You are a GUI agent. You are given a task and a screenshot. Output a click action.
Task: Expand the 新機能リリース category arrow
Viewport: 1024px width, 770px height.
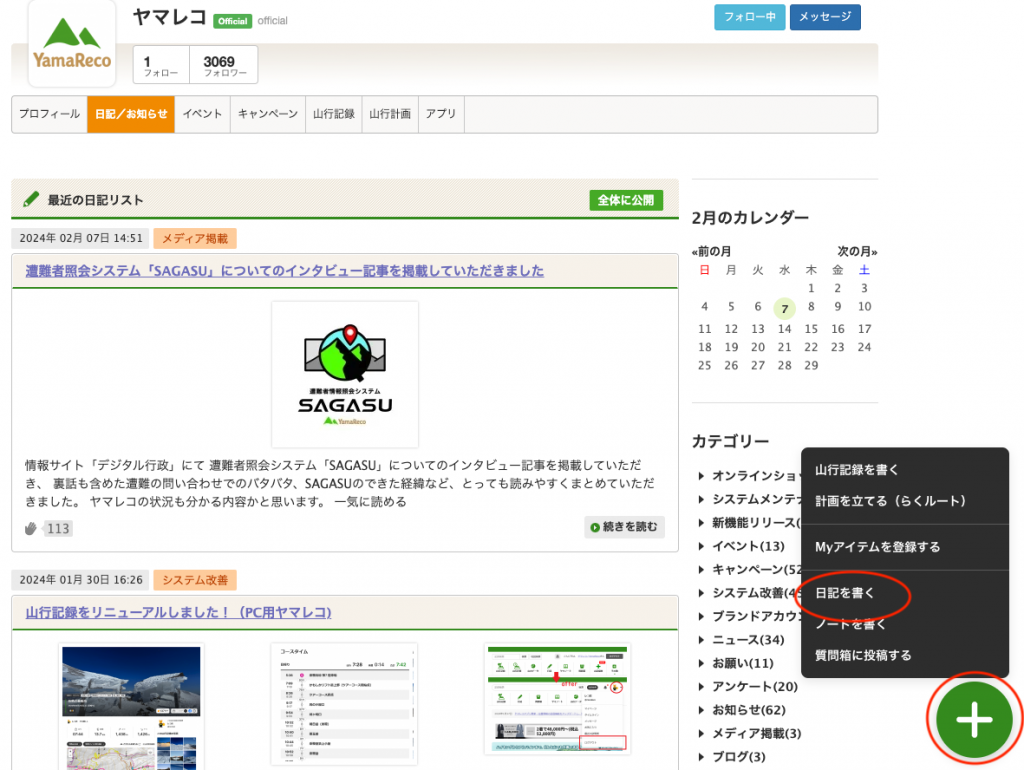[701, 523]
